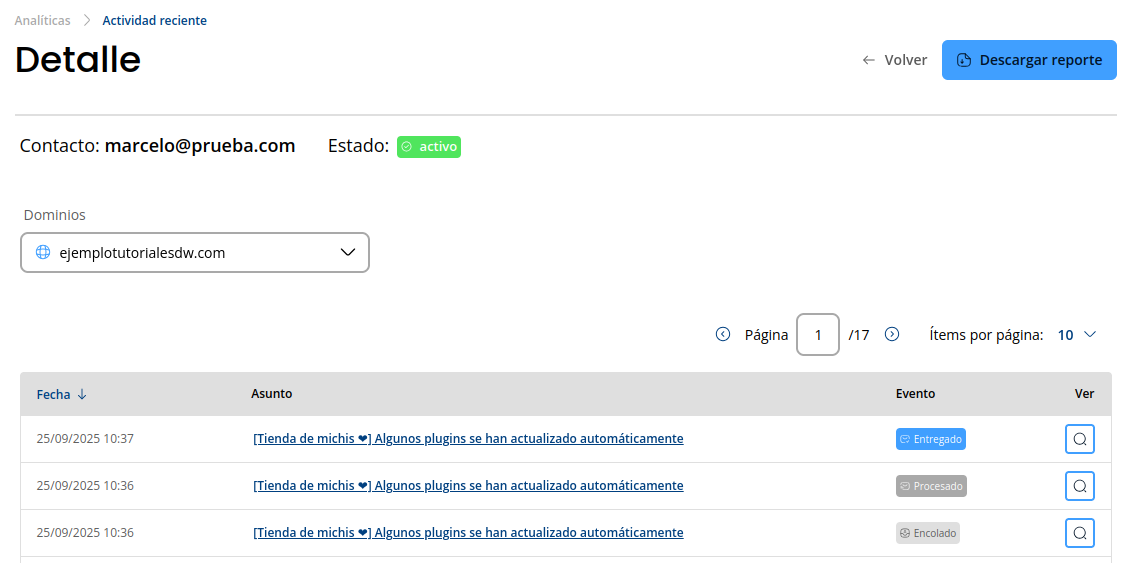
Task: Expand the Dominios dropdown chevron
Action: (348, 253)
